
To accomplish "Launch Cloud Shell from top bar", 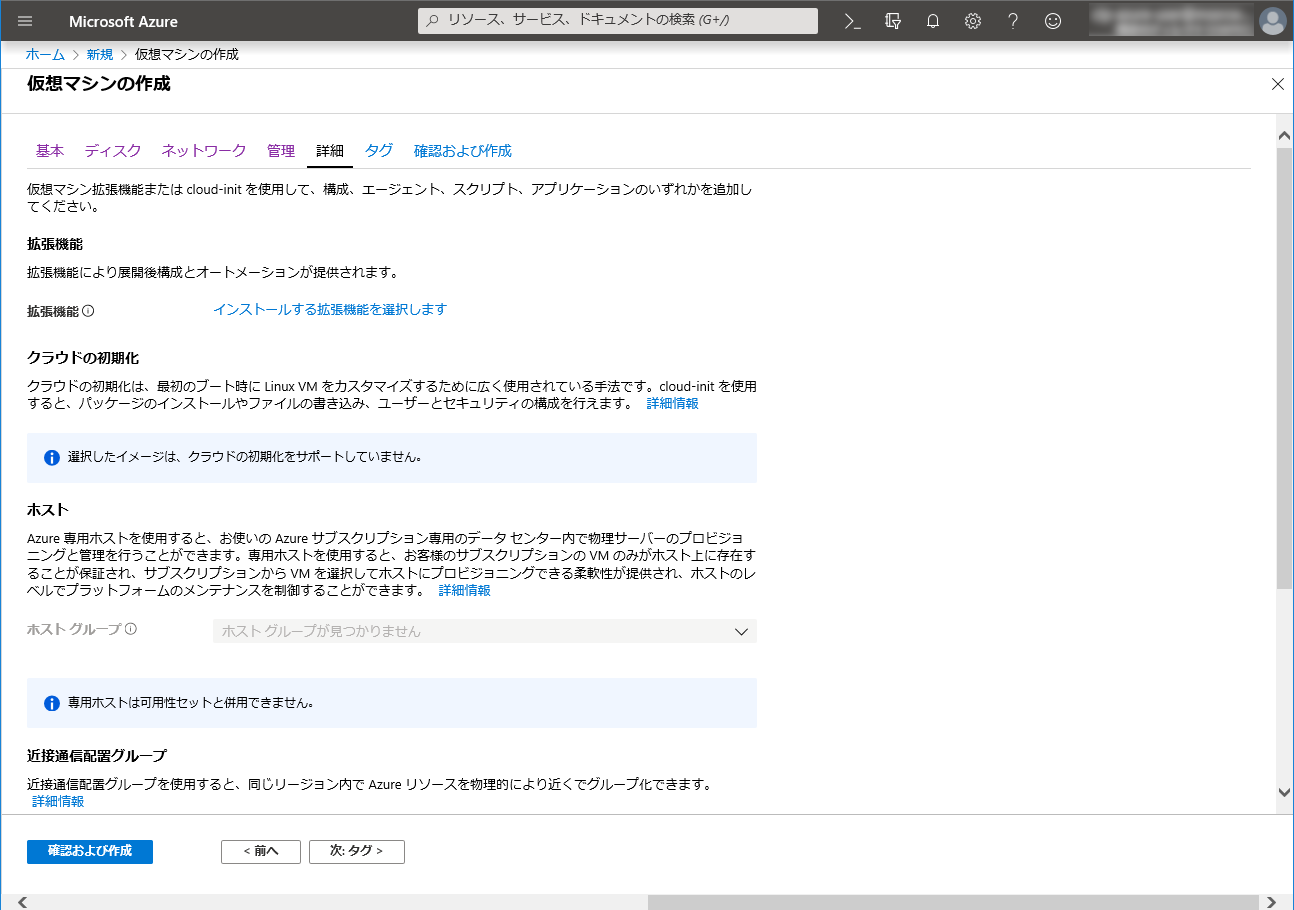I will pos(853,21).
